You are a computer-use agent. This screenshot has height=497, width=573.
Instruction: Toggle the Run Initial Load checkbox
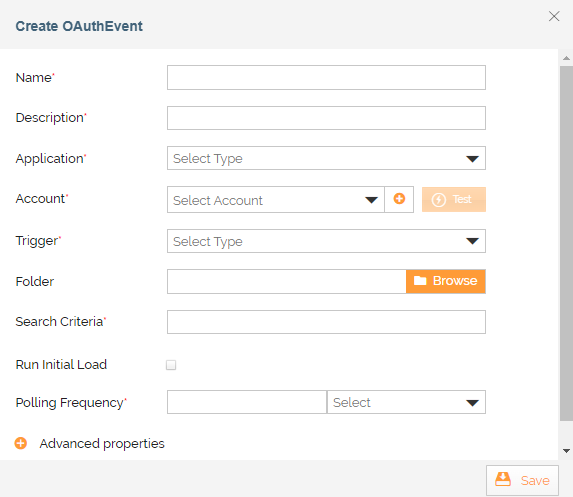[171, 365]
